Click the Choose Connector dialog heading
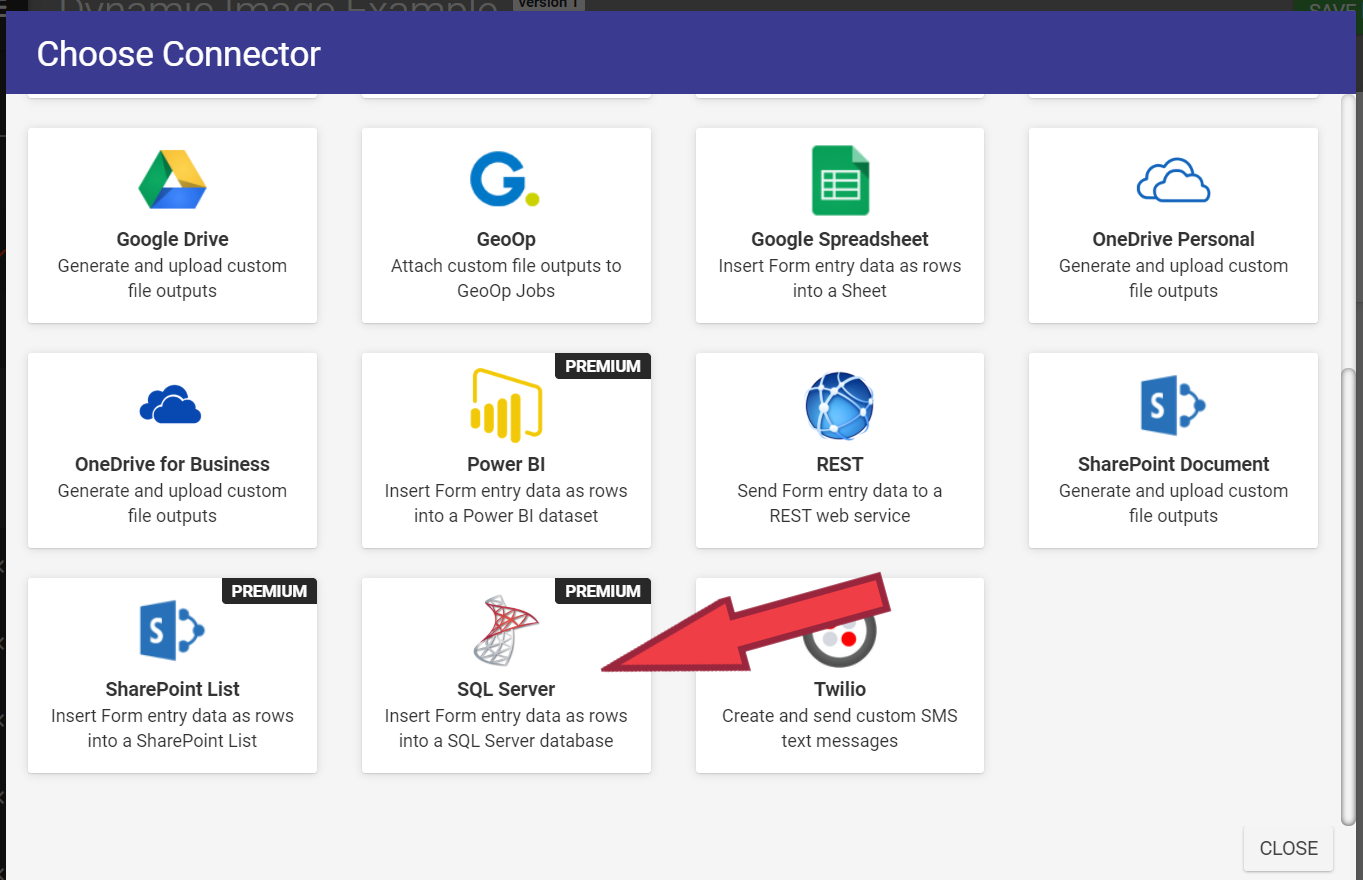This screenshot has width=1363, height=880. click(x=178, y=53)
